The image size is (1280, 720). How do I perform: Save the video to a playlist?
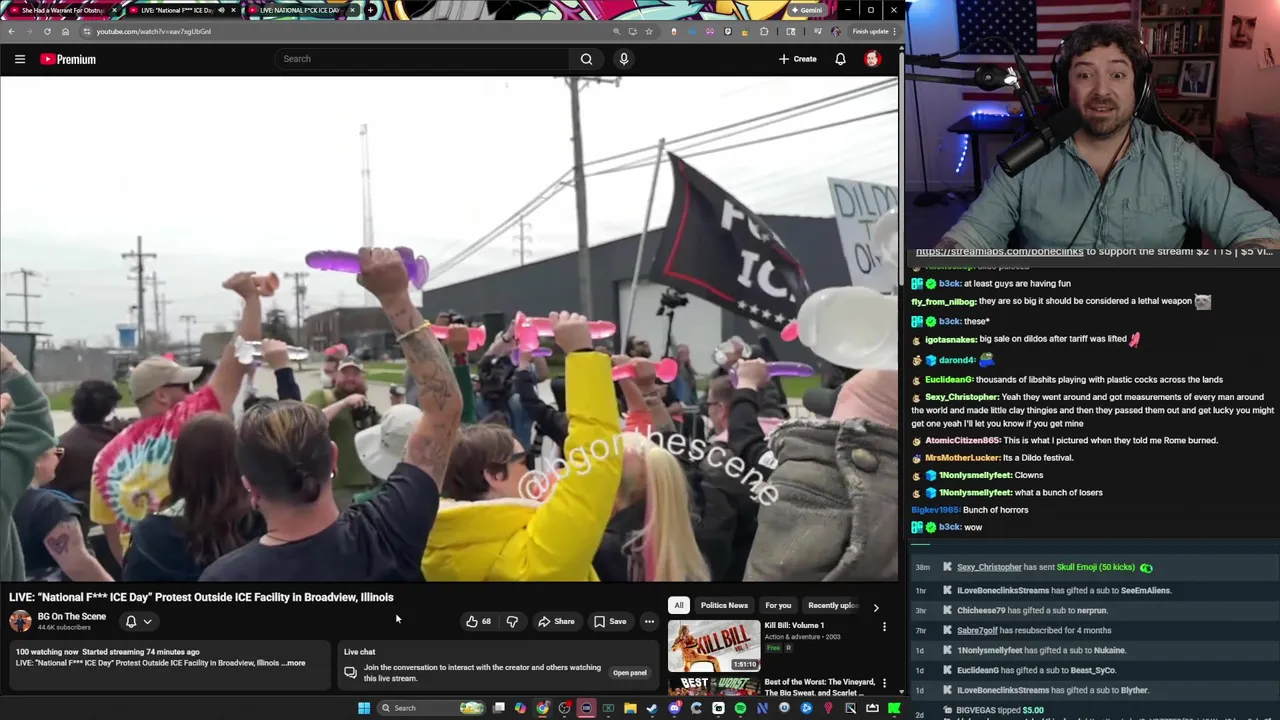(610, 621)
